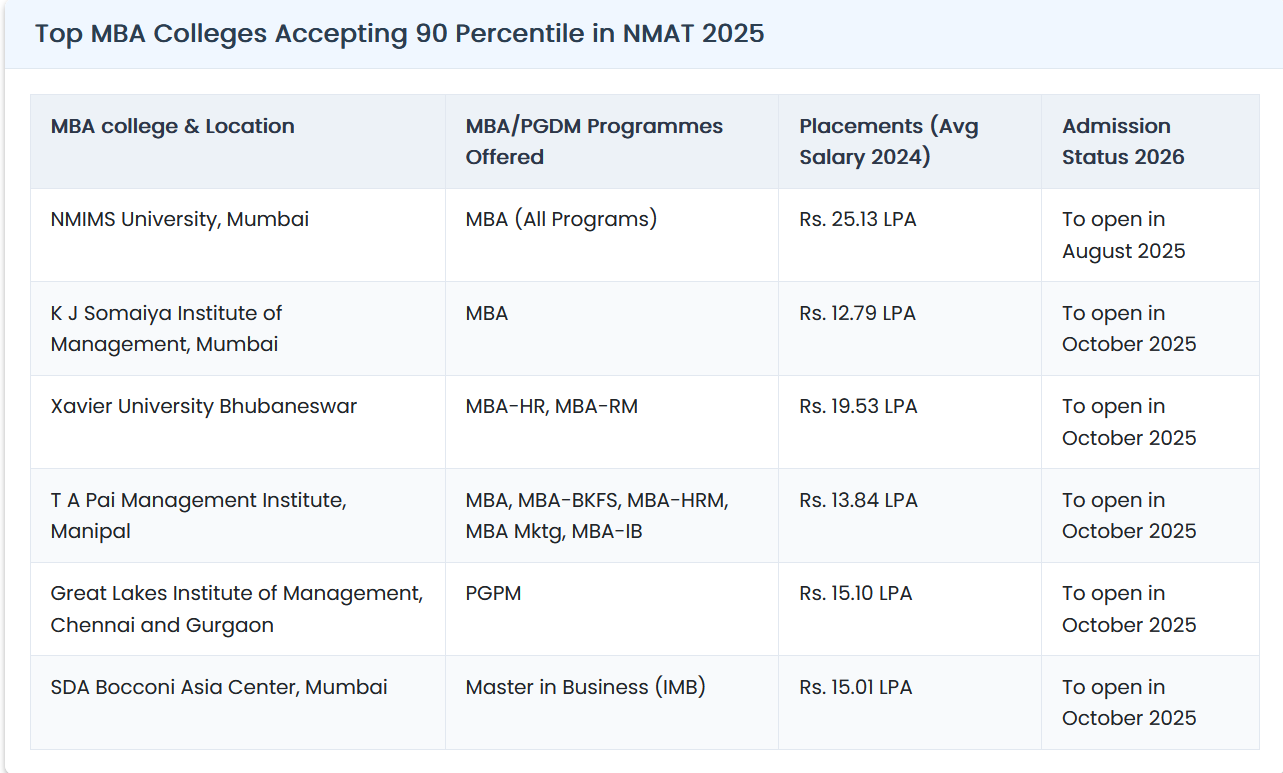This screenshot has width=1283, height=773.
Task: Select 'SDA Bocconi Asia Center, Mumbai' row
Action: tap(218, 687)
